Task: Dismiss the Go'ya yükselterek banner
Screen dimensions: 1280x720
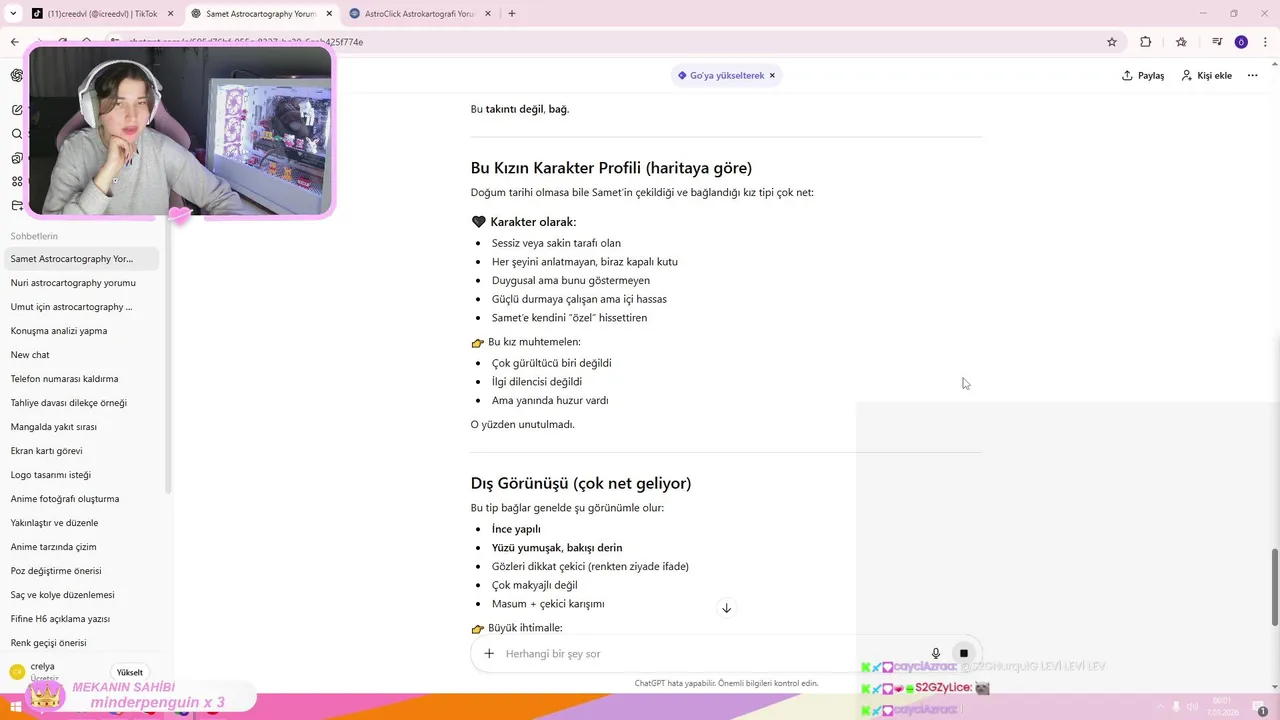Action: [772, 75]
